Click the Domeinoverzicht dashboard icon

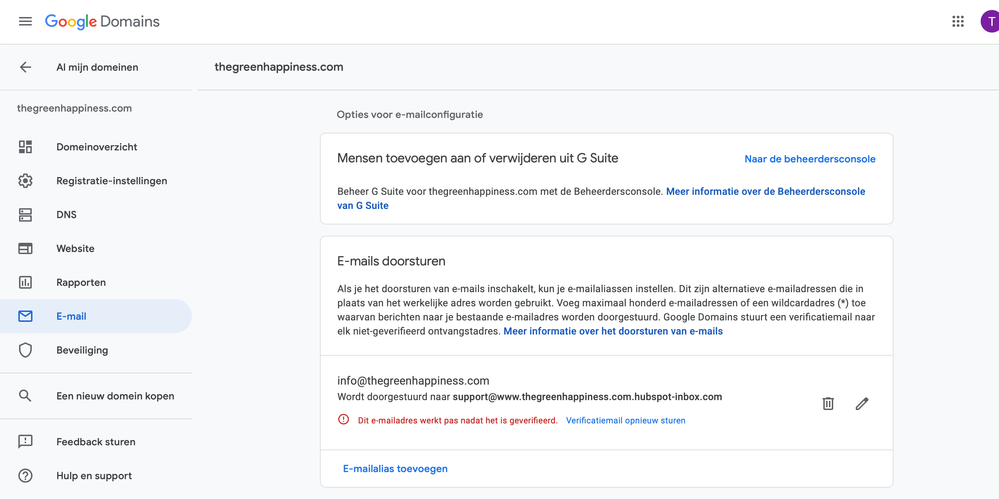click(x=25, y=147)
